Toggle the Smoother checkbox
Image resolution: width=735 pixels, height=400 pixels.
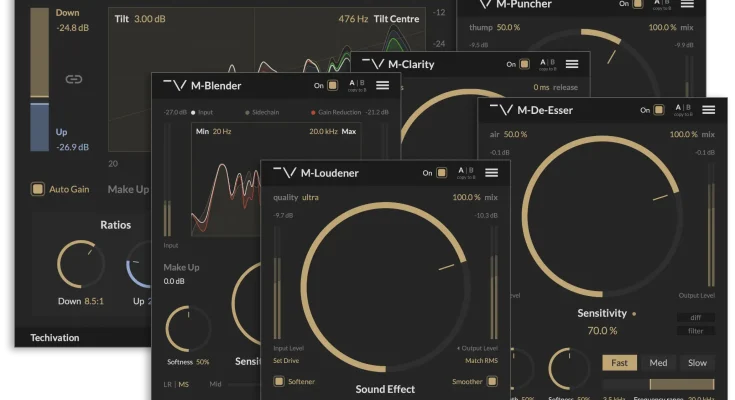(492, 381)
